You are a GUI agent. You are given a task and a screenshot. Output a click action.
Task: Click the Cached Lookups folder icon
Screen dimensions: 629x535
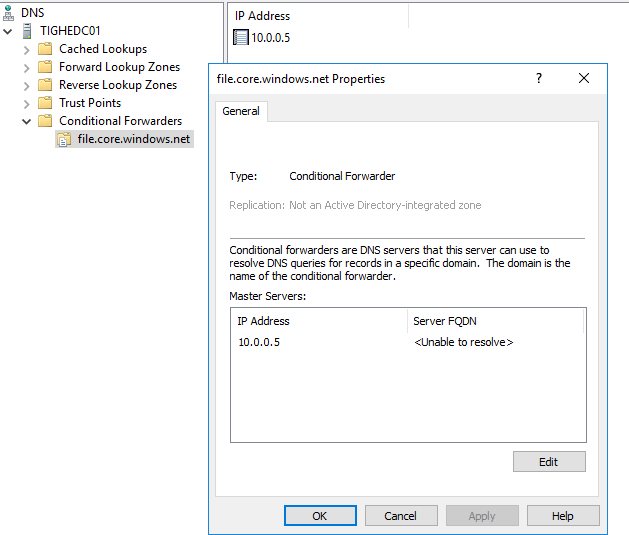[45, 49]
